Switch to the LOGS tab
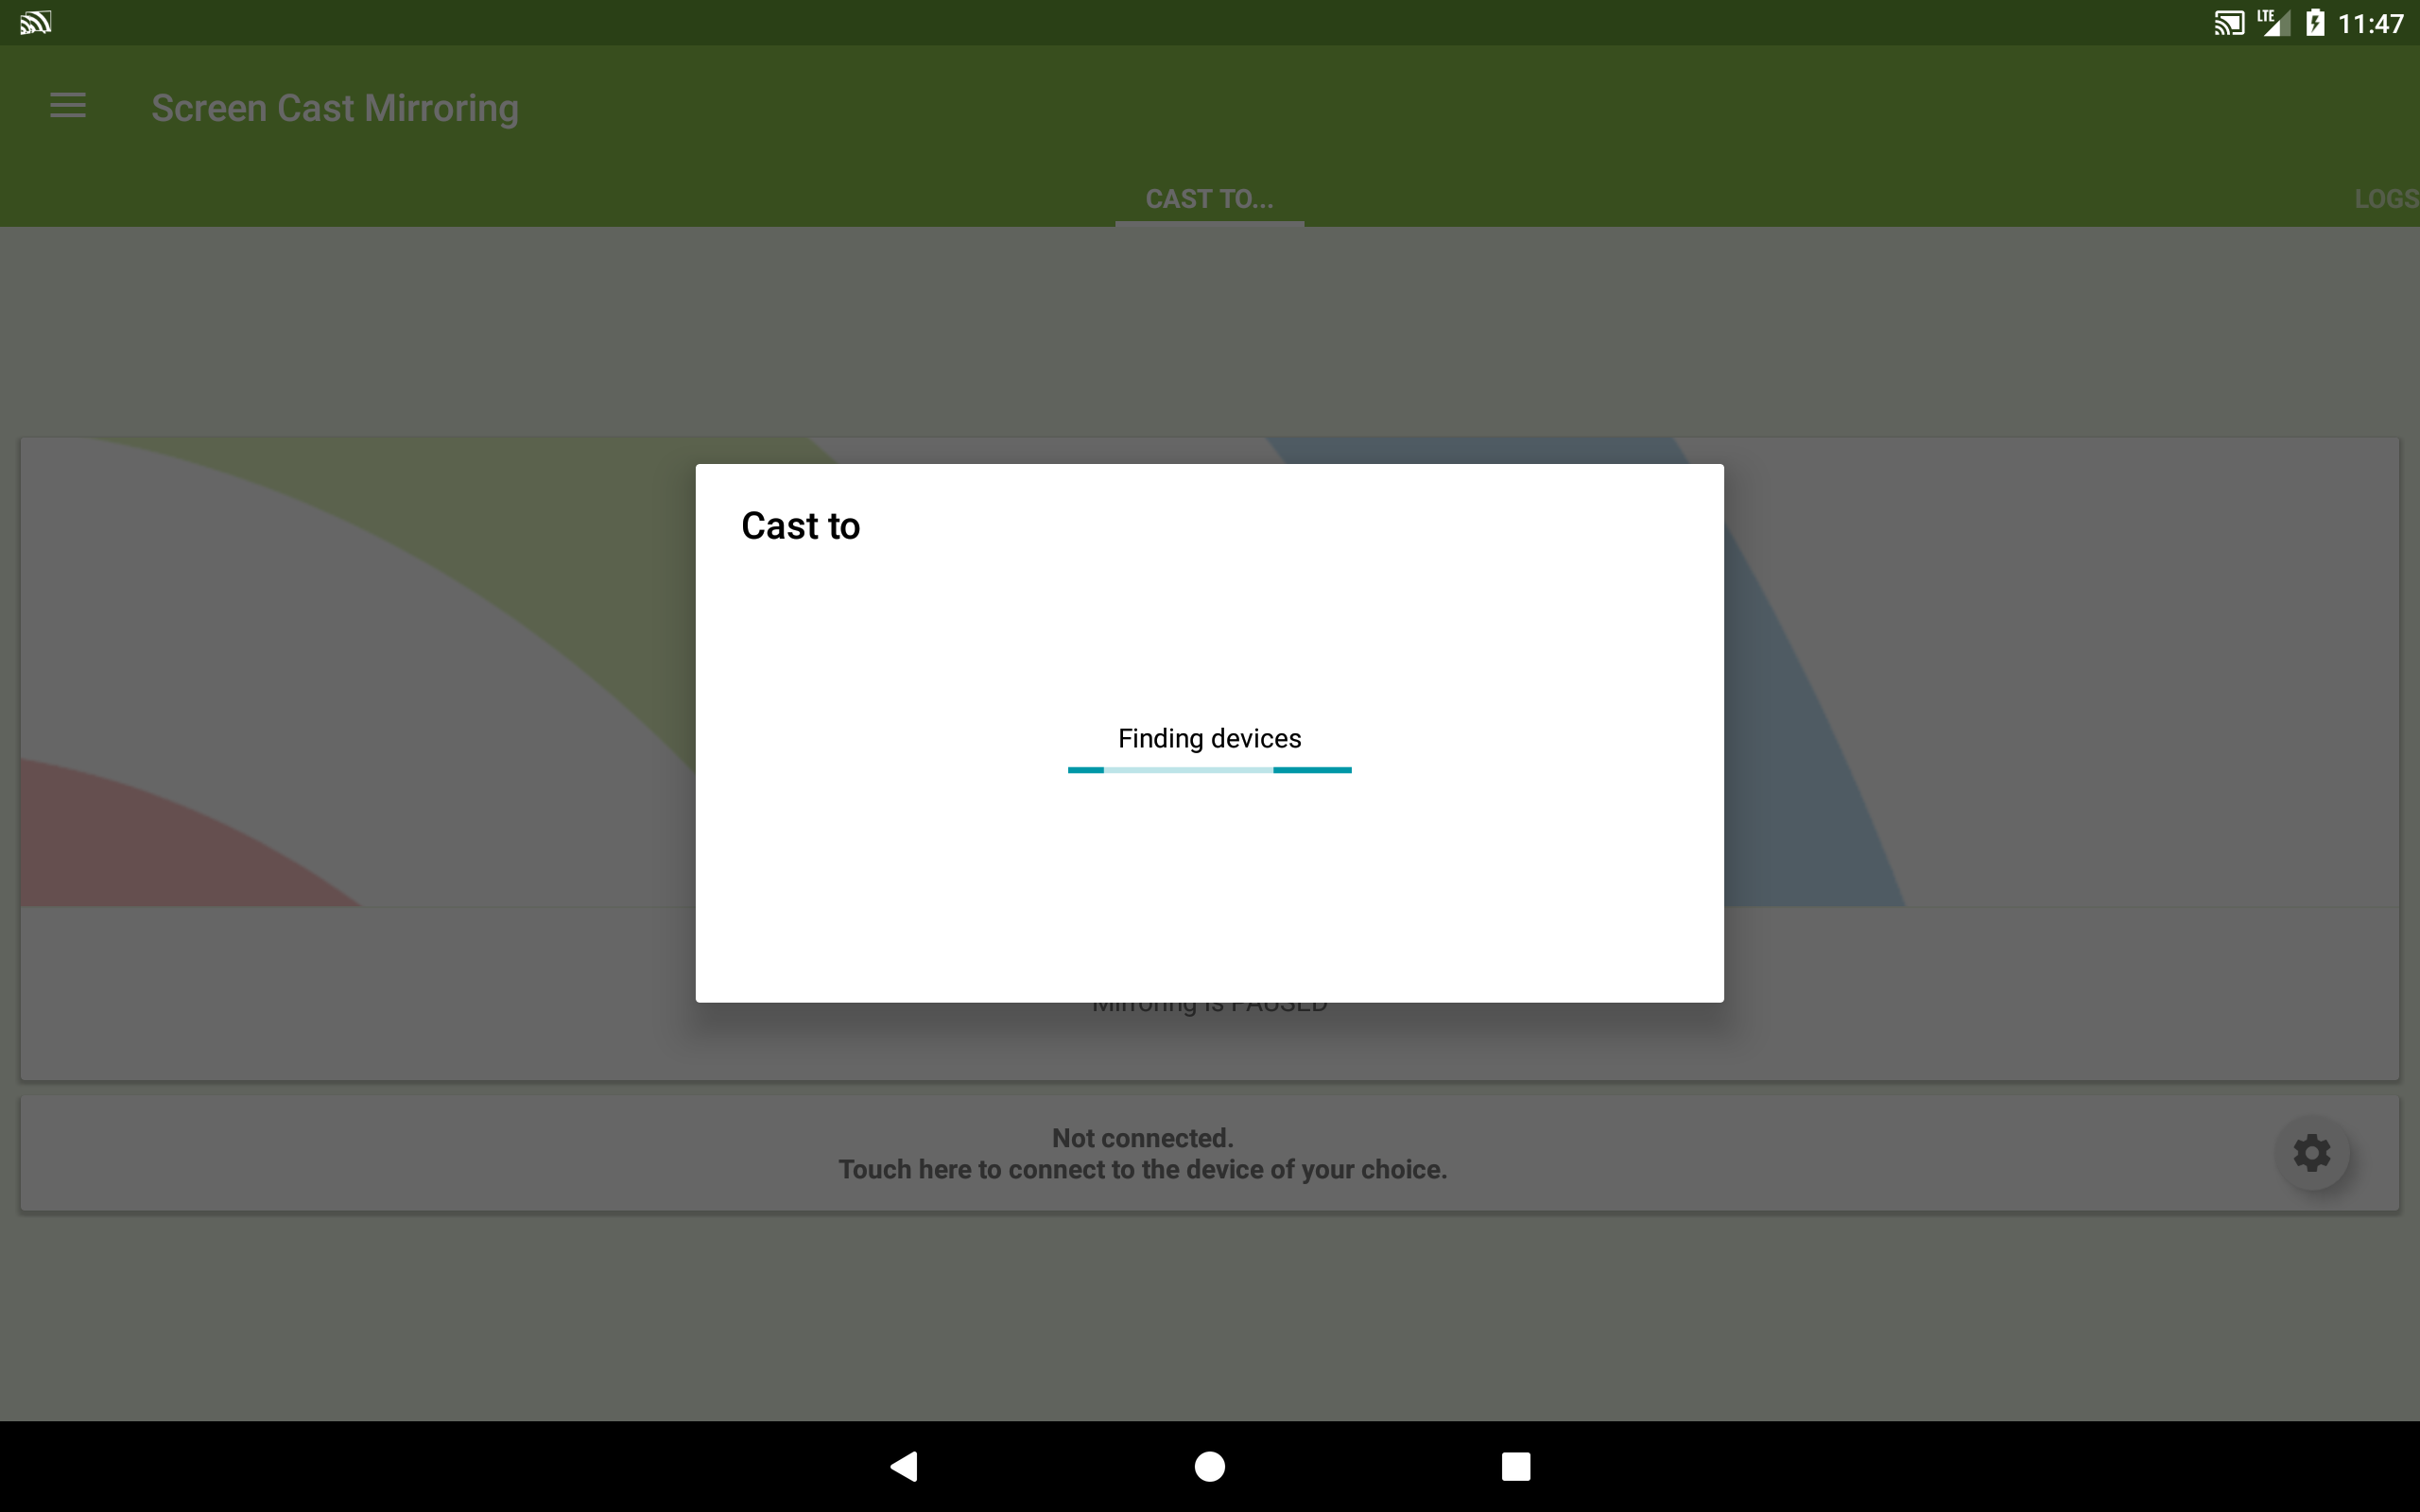 point(2385,199)
